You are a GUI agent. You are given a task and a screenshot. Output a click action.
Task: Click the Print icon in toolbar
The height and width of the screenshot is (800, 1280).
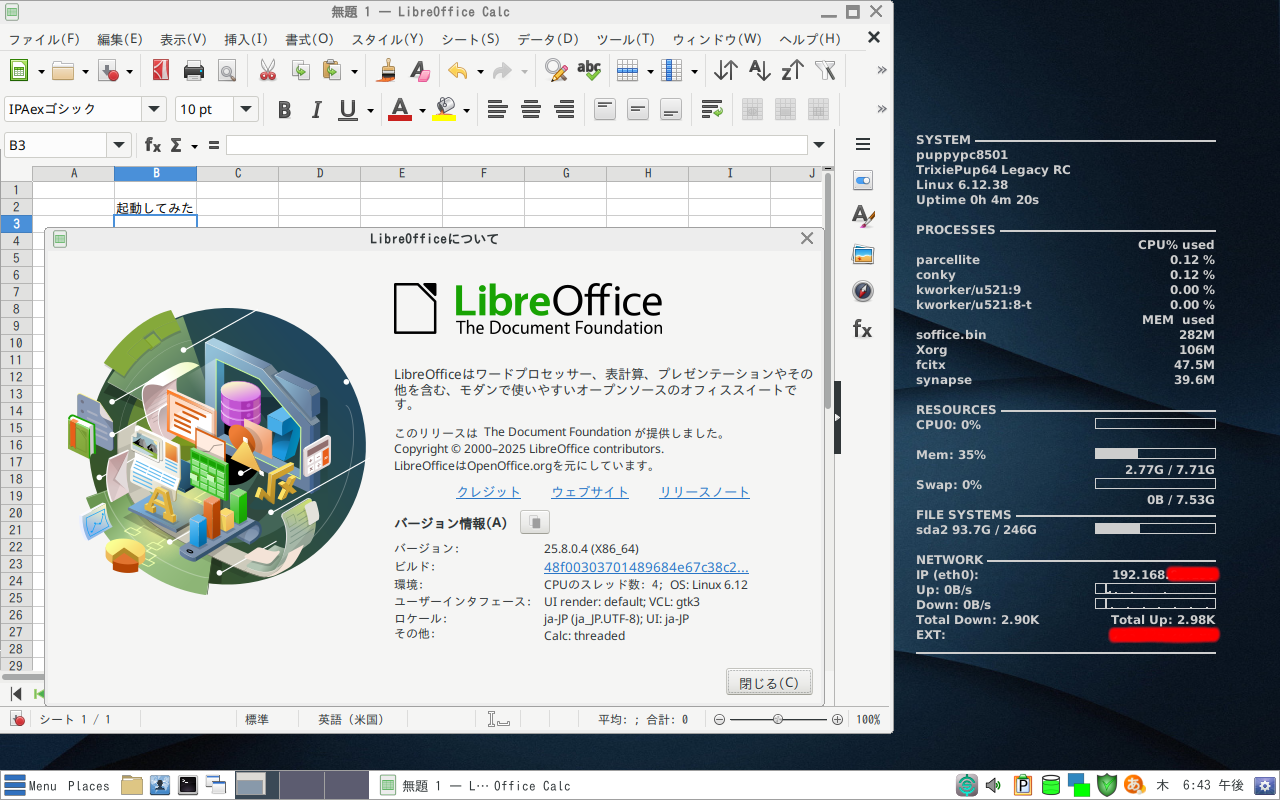[x=194, y=70]
